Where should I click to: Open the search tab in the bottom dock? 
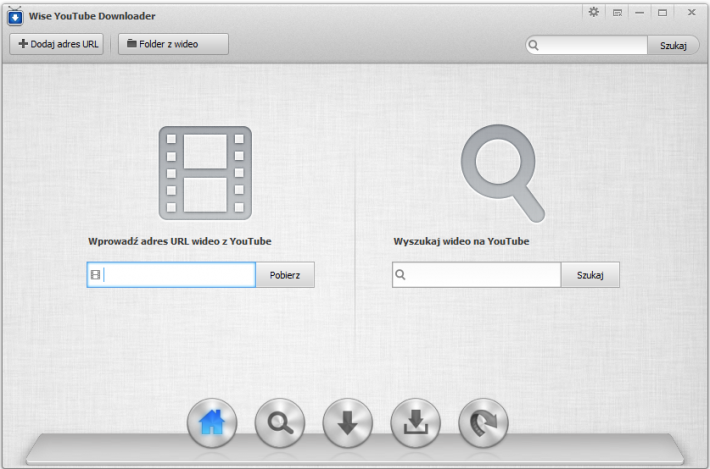click(x=280, y=423)
